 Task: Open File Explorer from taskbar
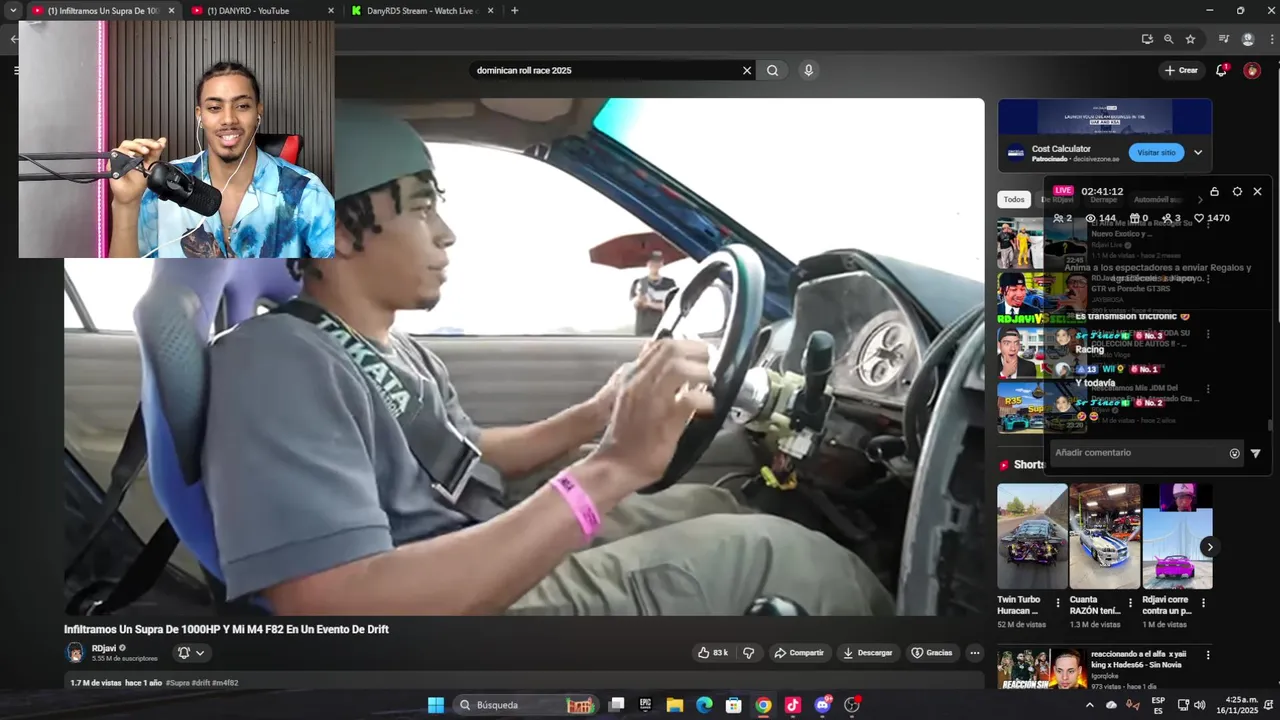674,705
